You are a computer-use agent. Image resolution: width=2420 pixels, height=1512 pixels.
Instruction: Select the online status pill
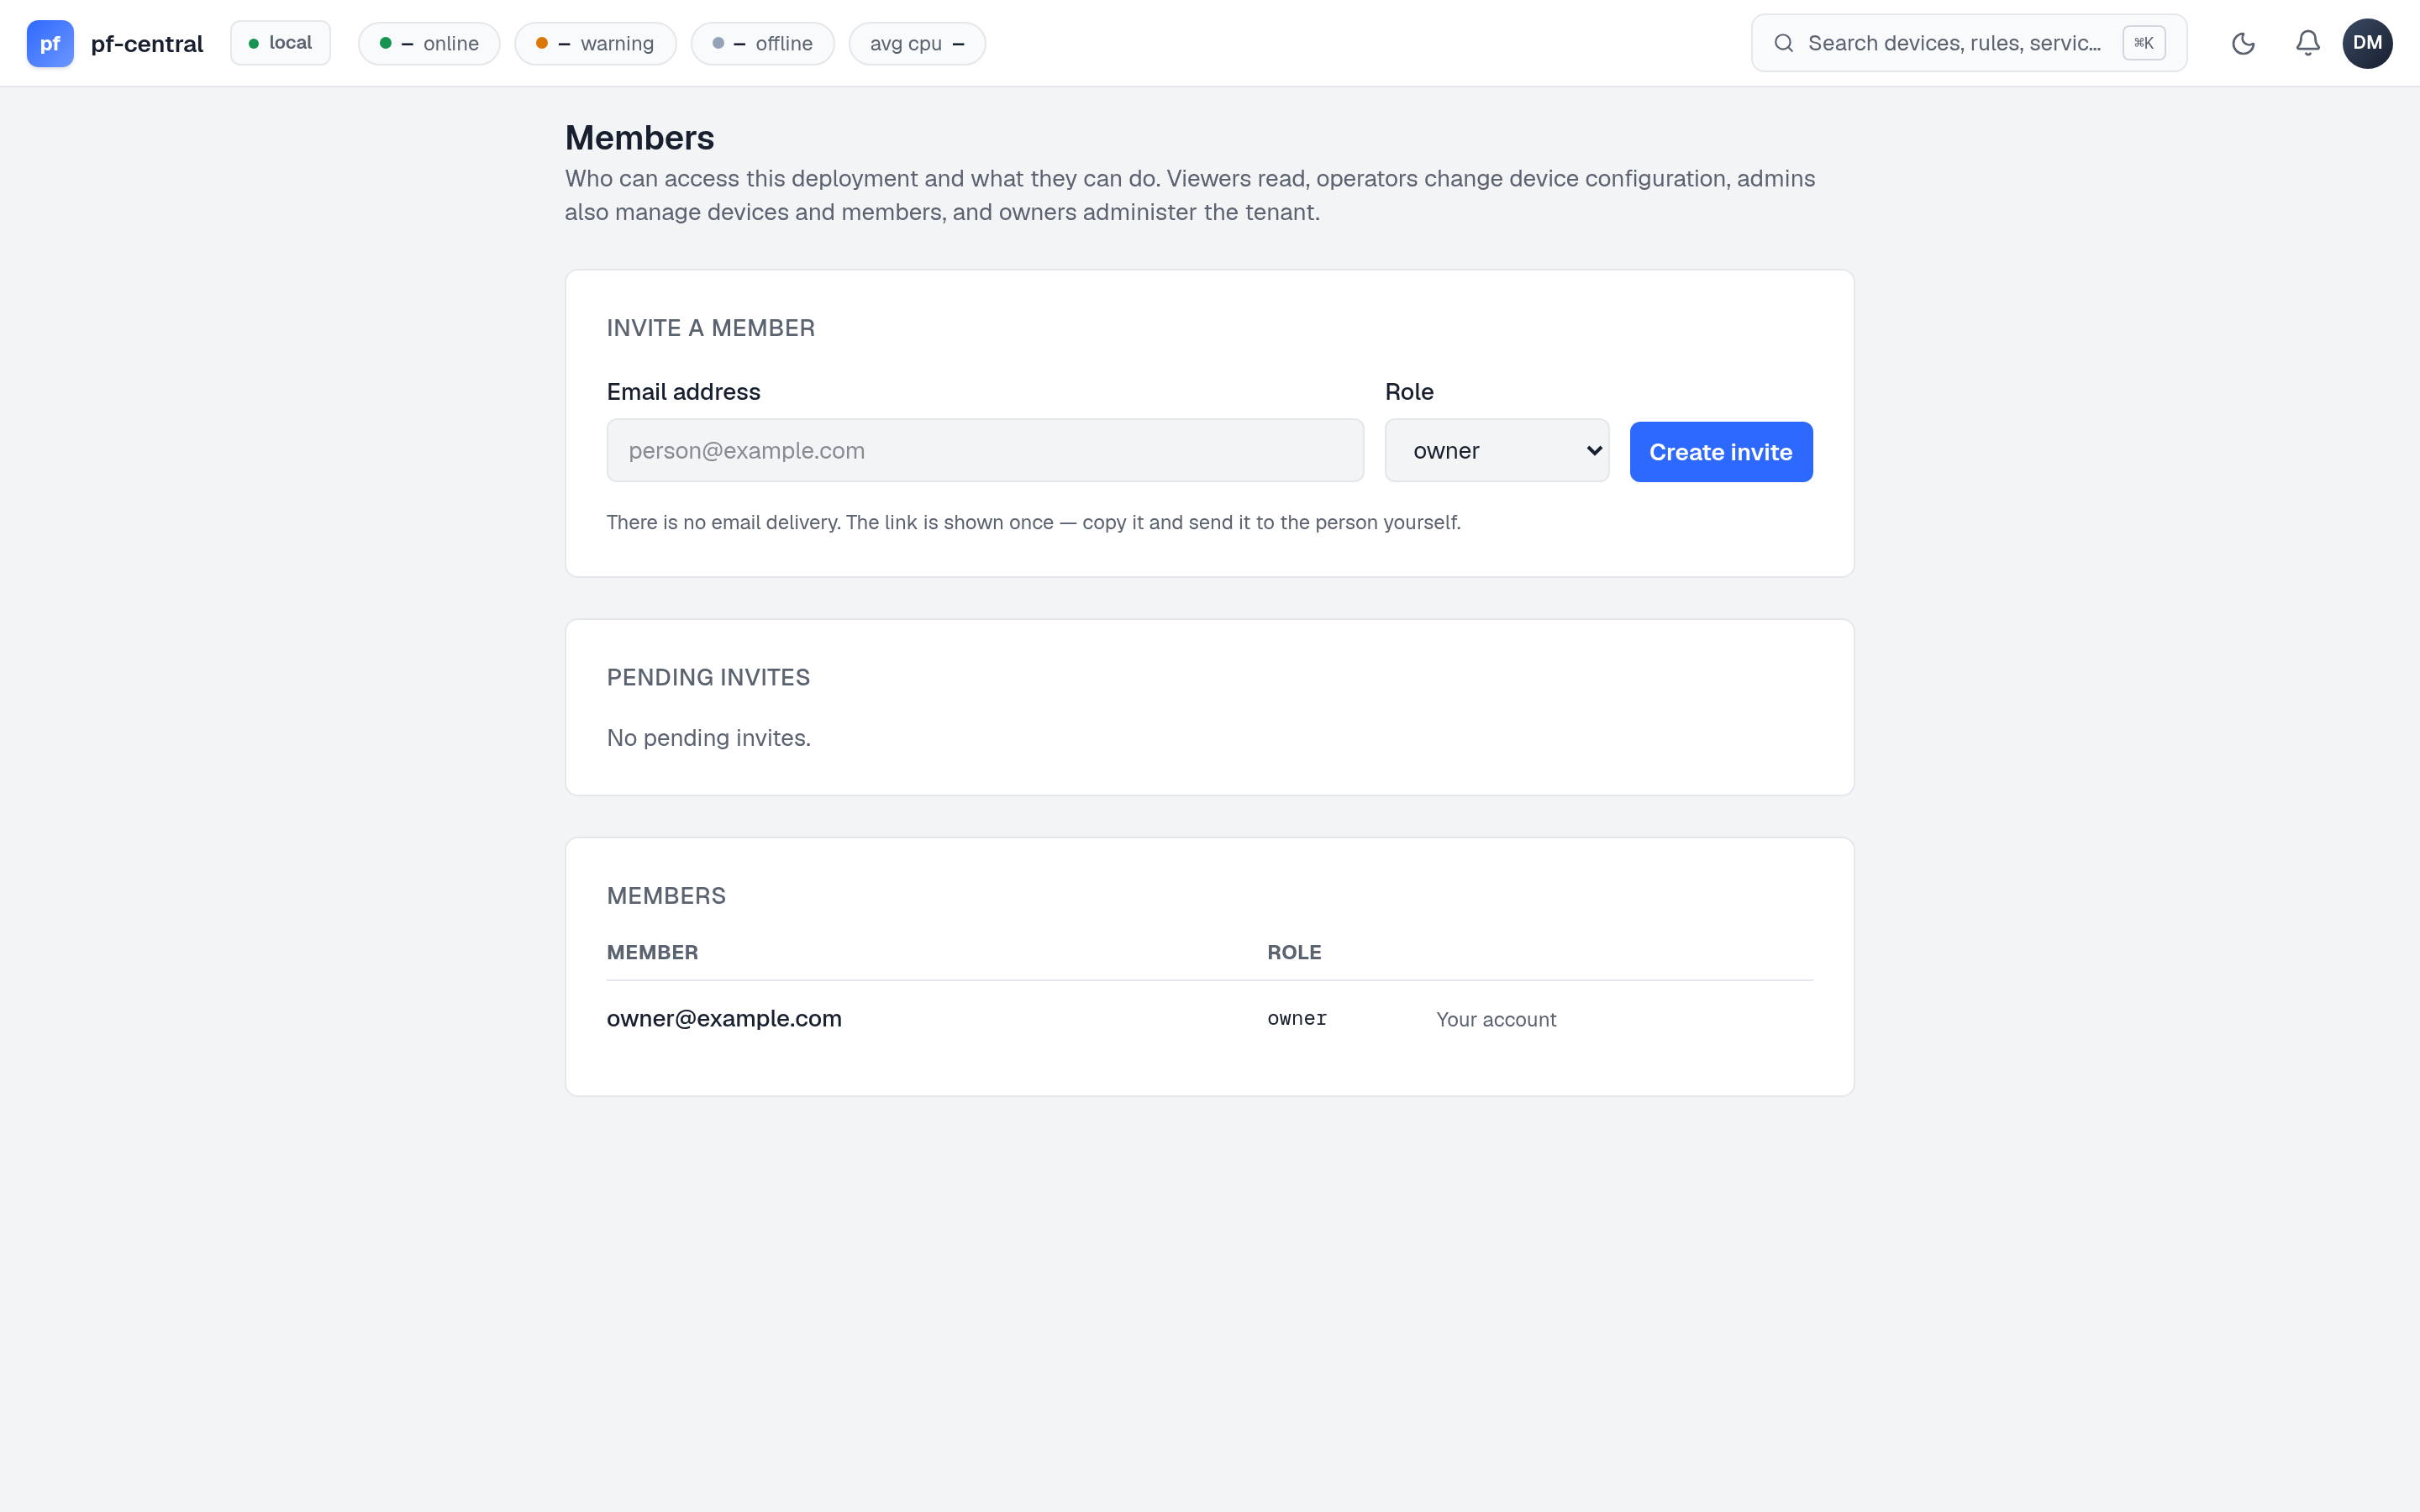tap(429, 44)
